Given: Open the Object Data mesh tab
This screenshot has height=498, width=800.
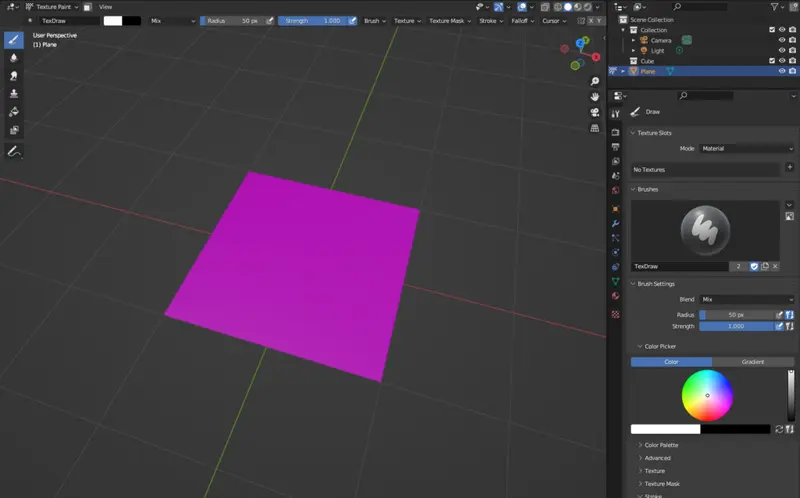Looking at the screenshot, I should pyautogui.click(x=615, y=281).
